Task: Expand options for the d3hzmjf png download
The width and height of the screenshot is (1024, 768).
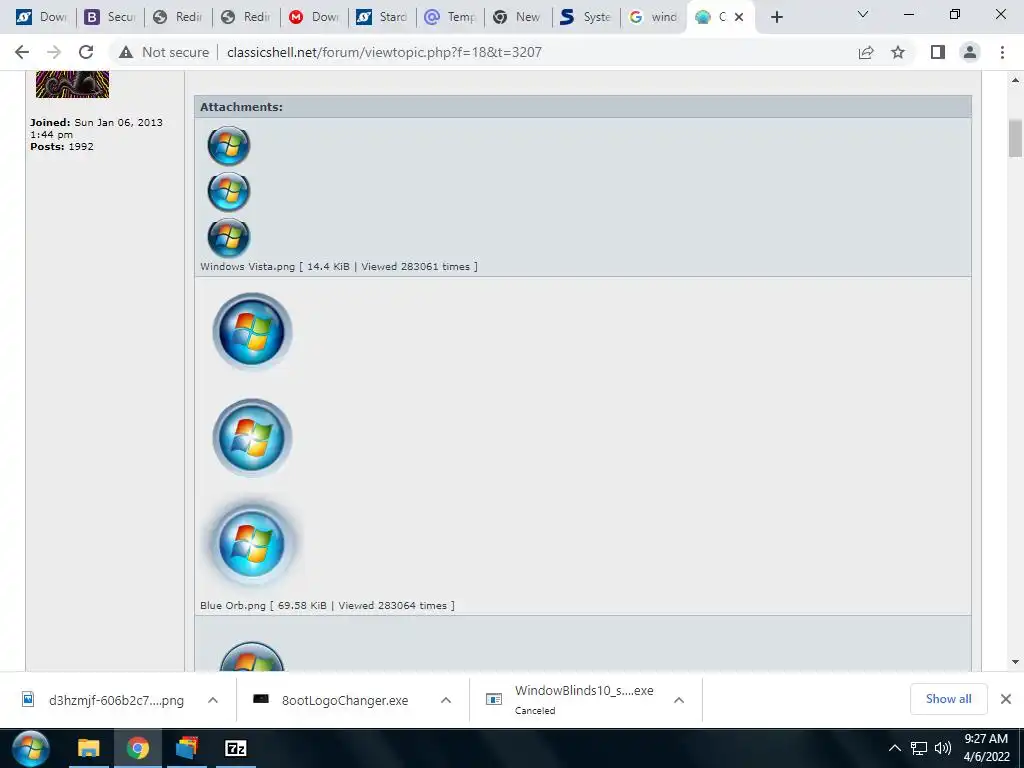Action: point(213,700)
